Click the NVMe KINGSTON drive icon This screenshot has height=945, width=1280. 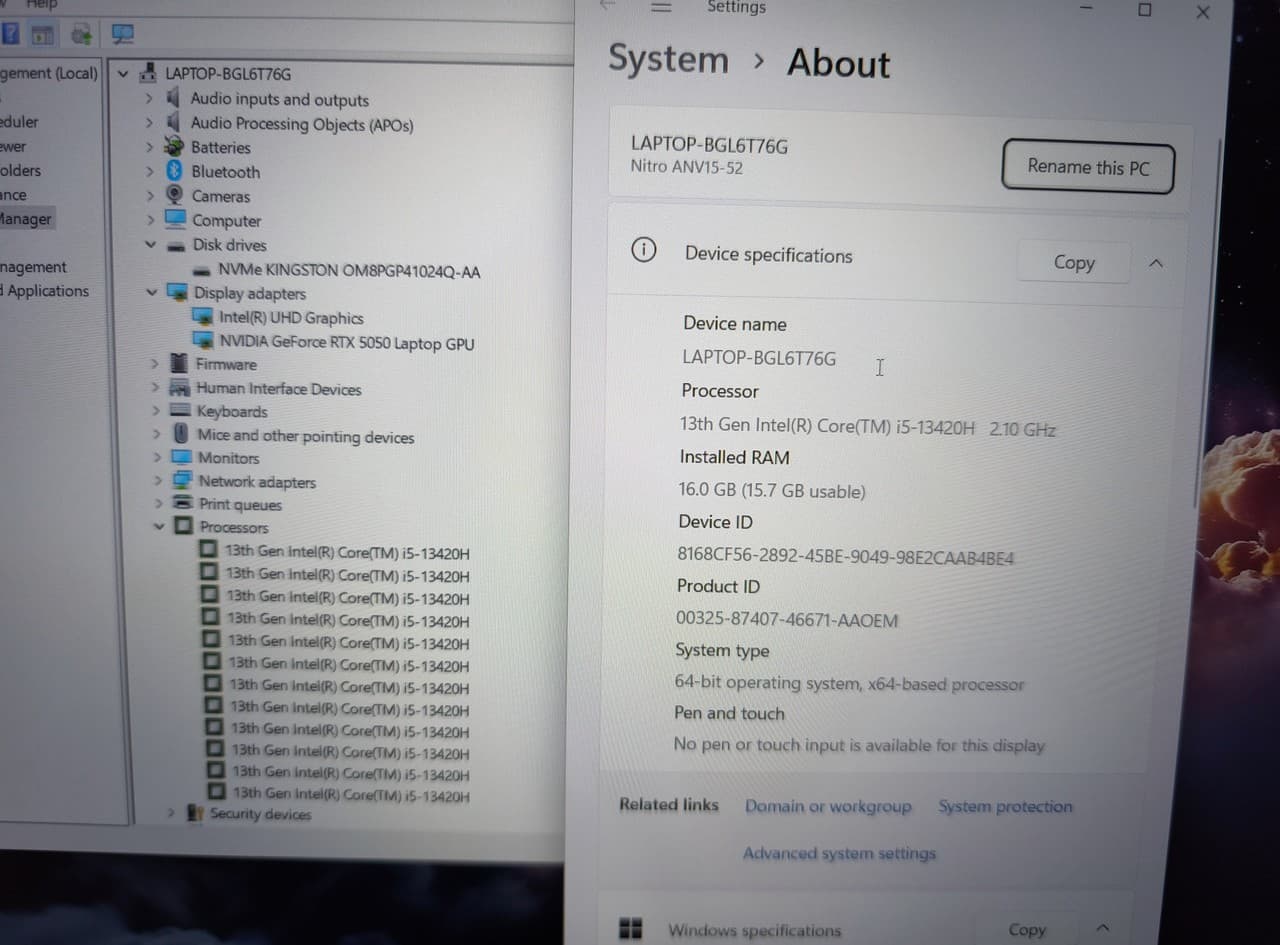click(202, 270)
